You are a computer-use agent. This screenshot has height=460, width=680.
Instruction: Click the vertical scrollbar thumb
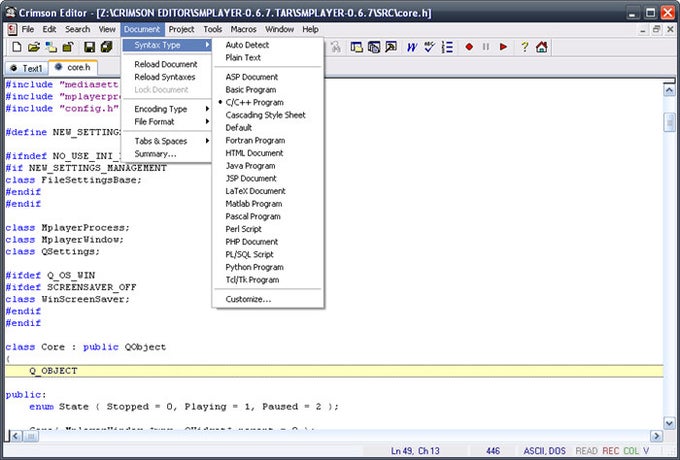point(669,122)
